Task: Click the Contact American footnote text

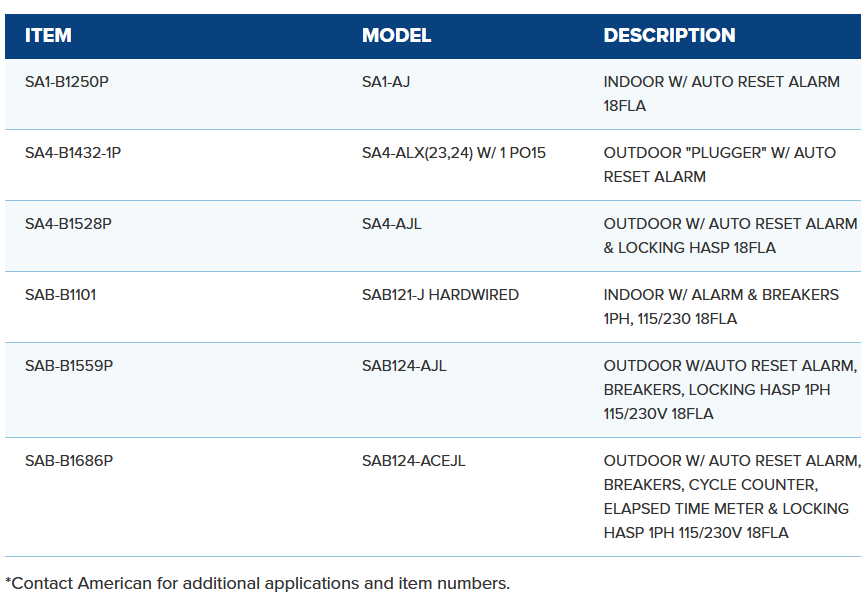Action: [x=257, y=583]
